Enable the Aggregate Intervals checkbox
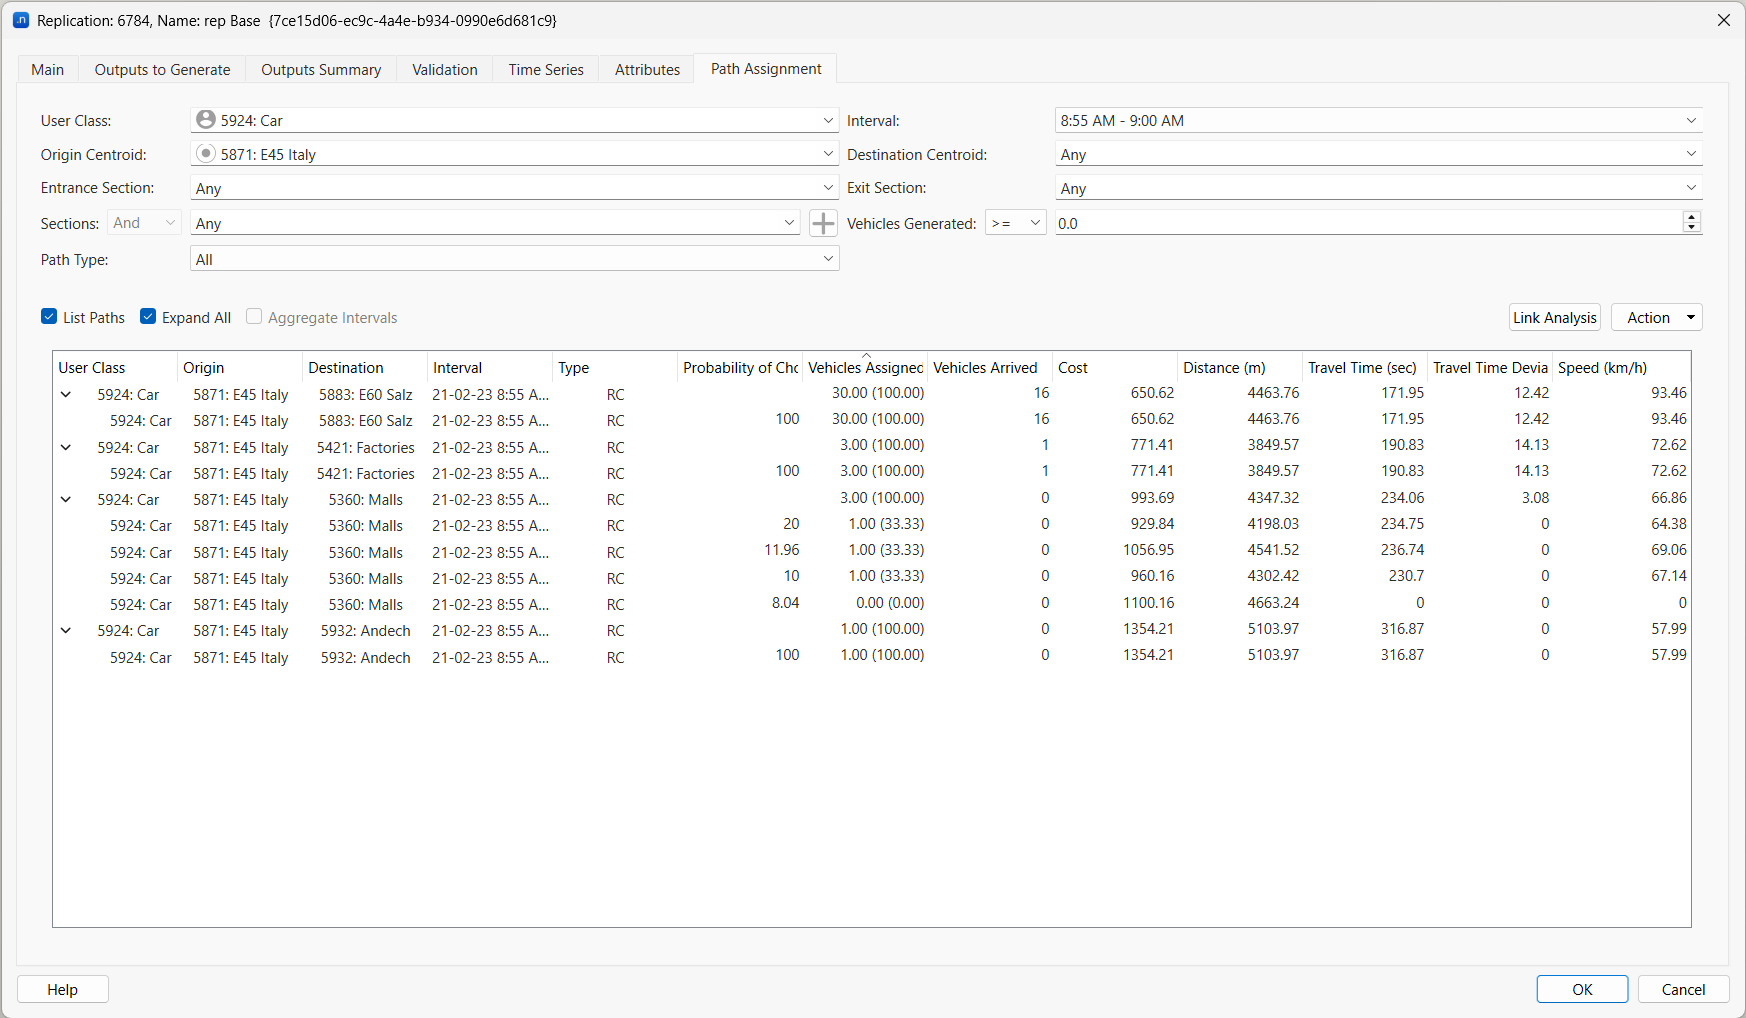Viewport: 1746px width, 1018px height. tap(254, 316)
